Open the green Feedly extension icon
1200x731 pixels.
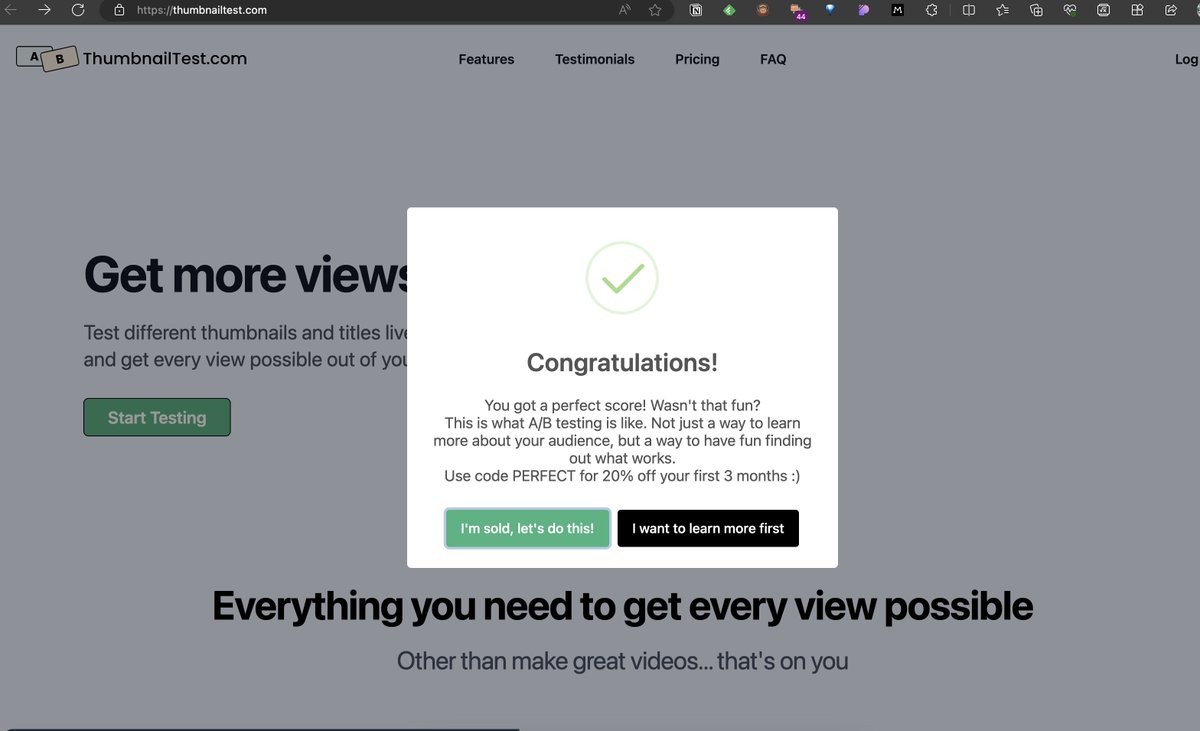[x=729, y=10]
